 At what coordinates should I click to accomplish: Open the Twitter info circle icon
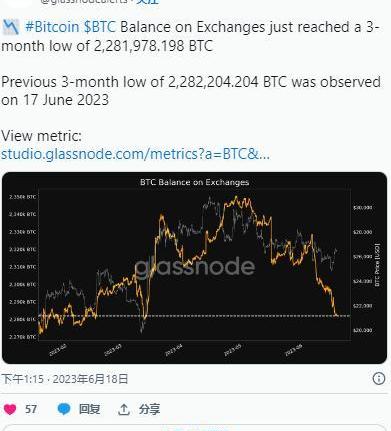point(379,378)
